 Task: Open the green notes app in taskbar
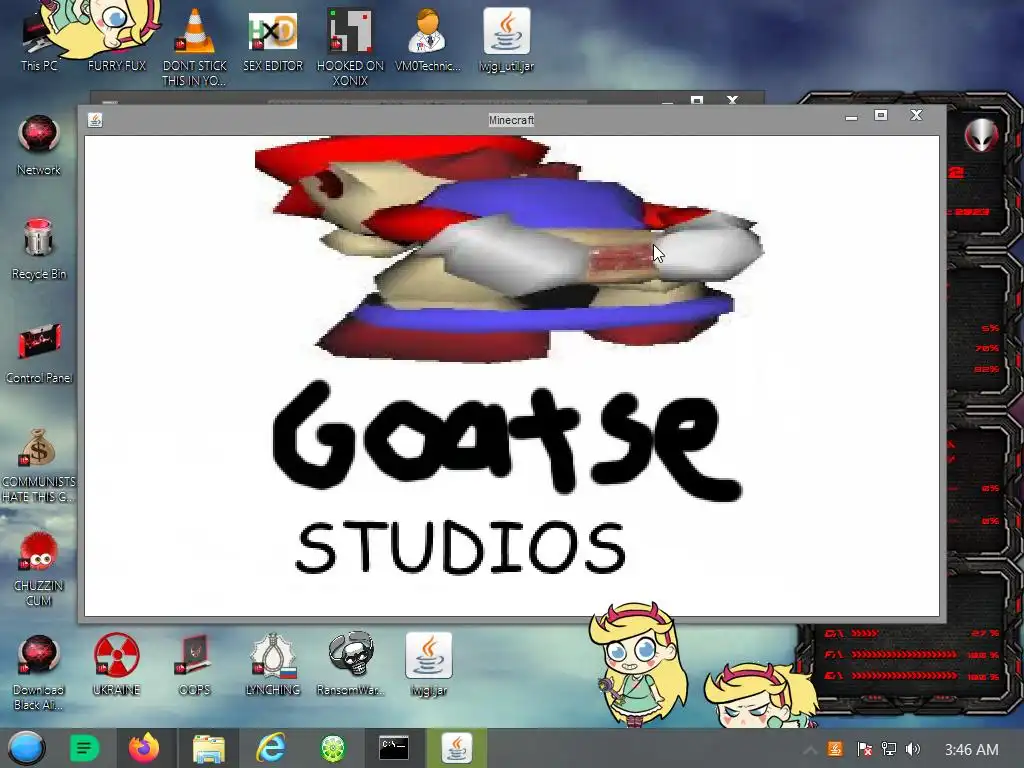point(84,748)
